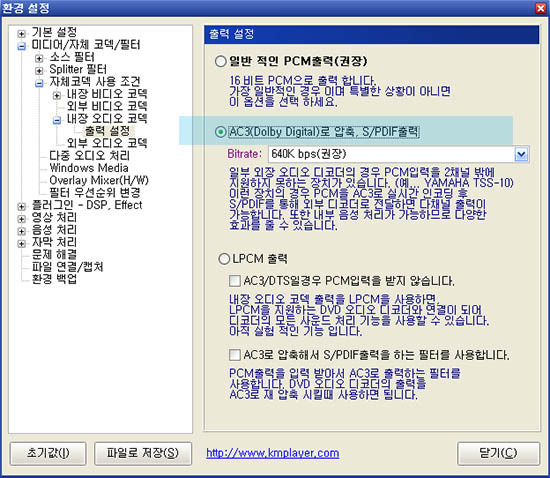Screen dimensions: 550x478
Task: Close the 환경 설정 window
Action: [541, 8]
